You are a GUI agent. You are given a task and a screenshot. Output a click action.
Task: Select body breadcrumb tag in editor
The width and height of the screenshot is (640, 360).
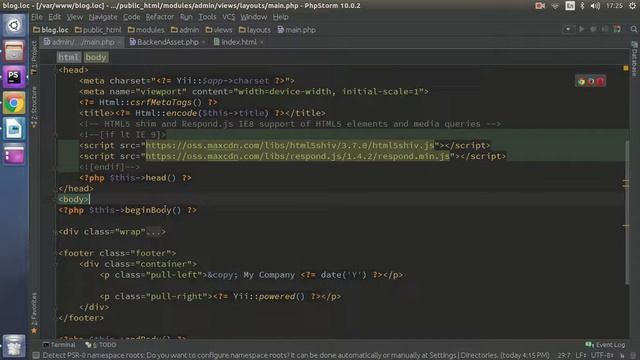(96, 58)
